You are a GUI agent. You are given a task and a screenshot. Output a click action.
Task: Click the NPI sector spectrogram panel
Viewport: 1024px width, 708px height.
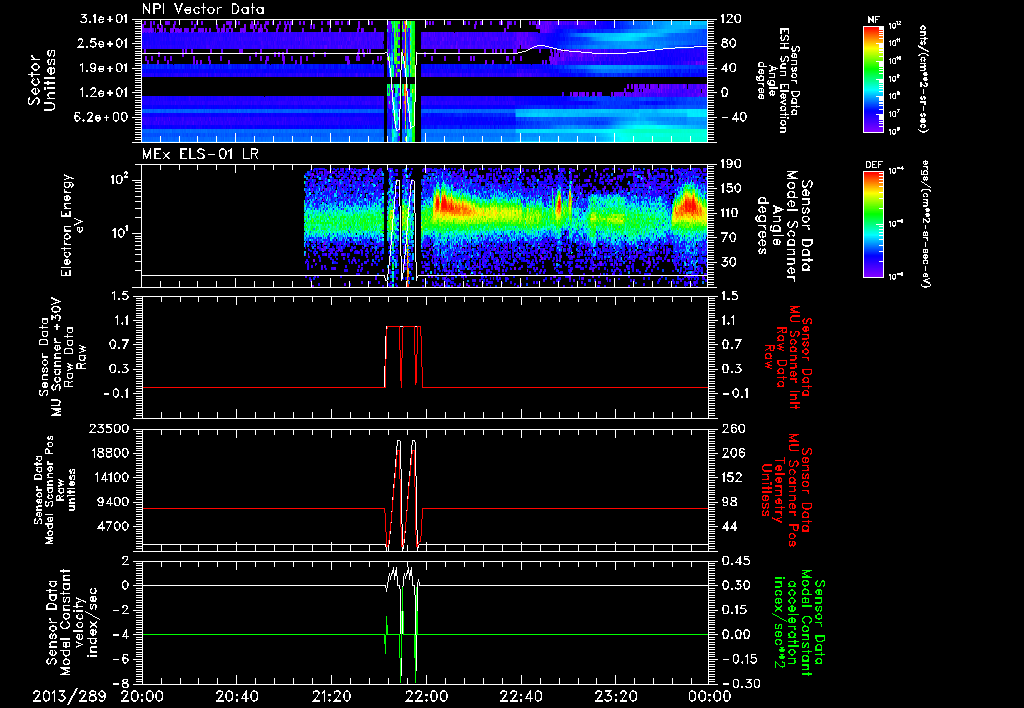[x=424, y=80]
